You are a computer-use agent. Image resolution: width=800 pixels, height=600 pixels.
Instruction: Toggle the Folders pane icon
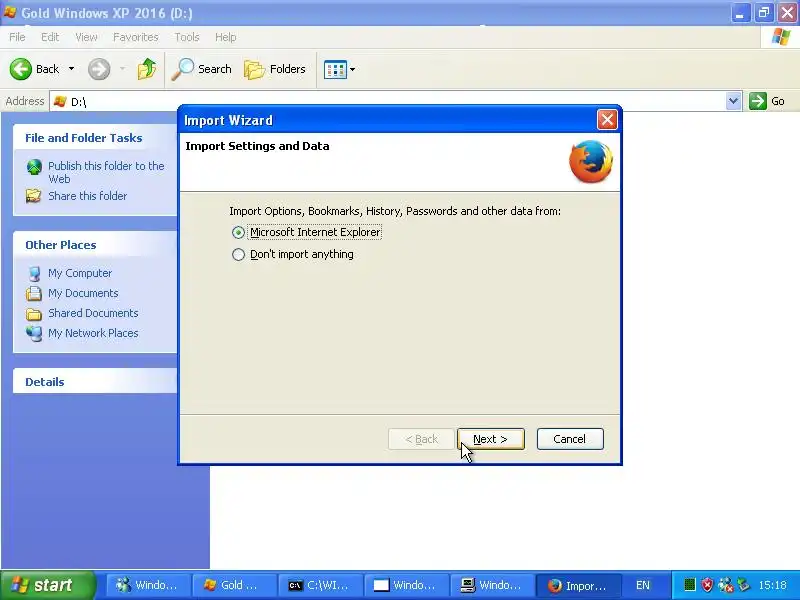click(x=254, y=69)
